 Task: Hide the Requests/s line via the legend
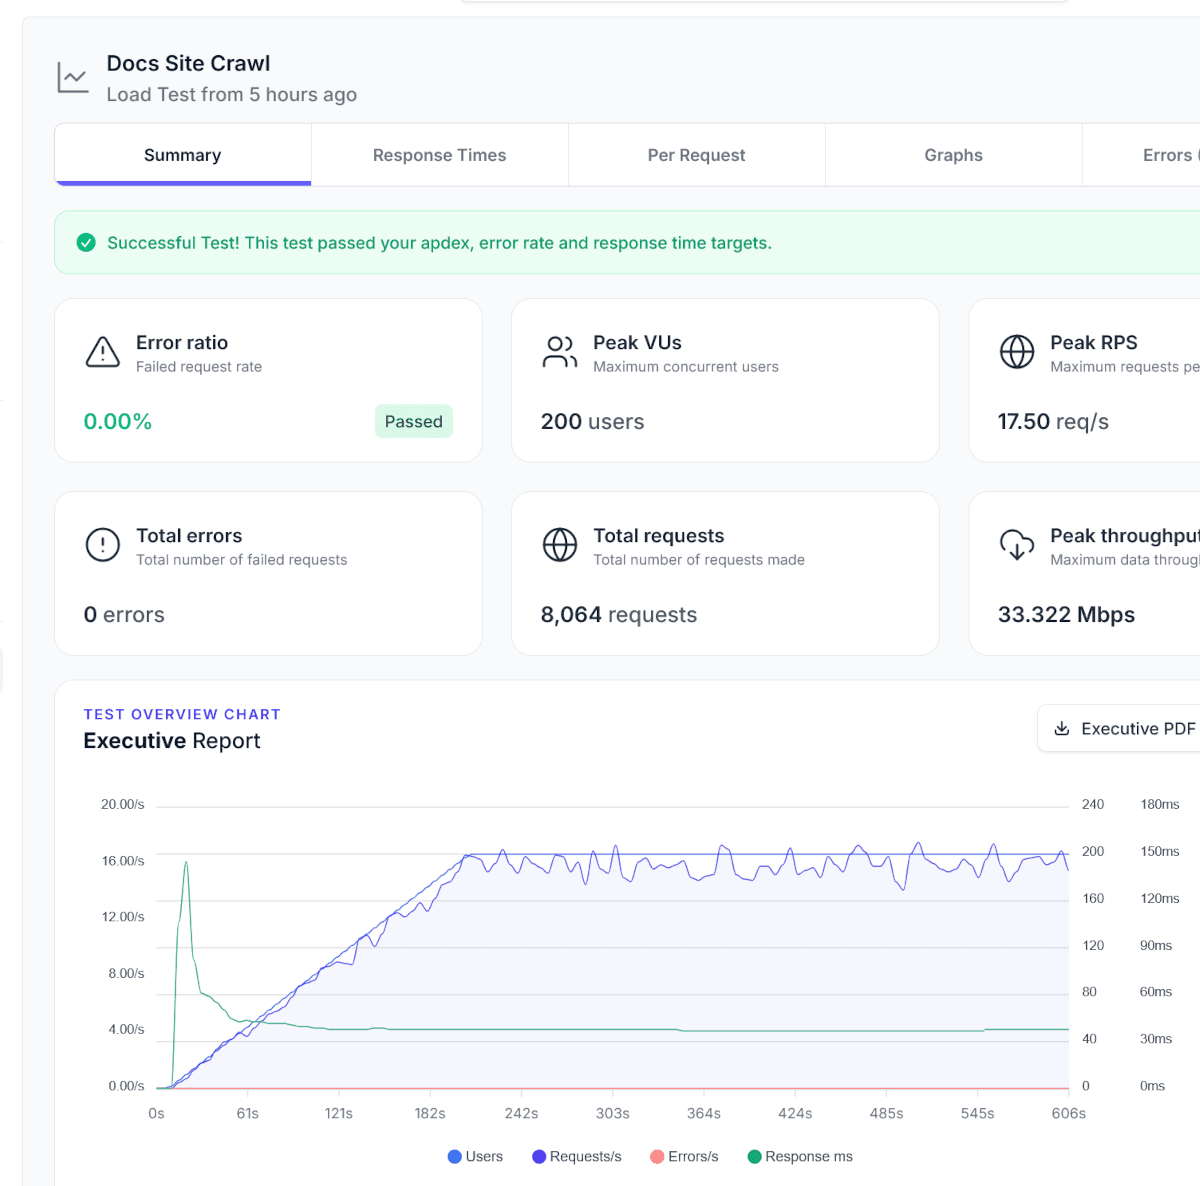click(576, 1156)
